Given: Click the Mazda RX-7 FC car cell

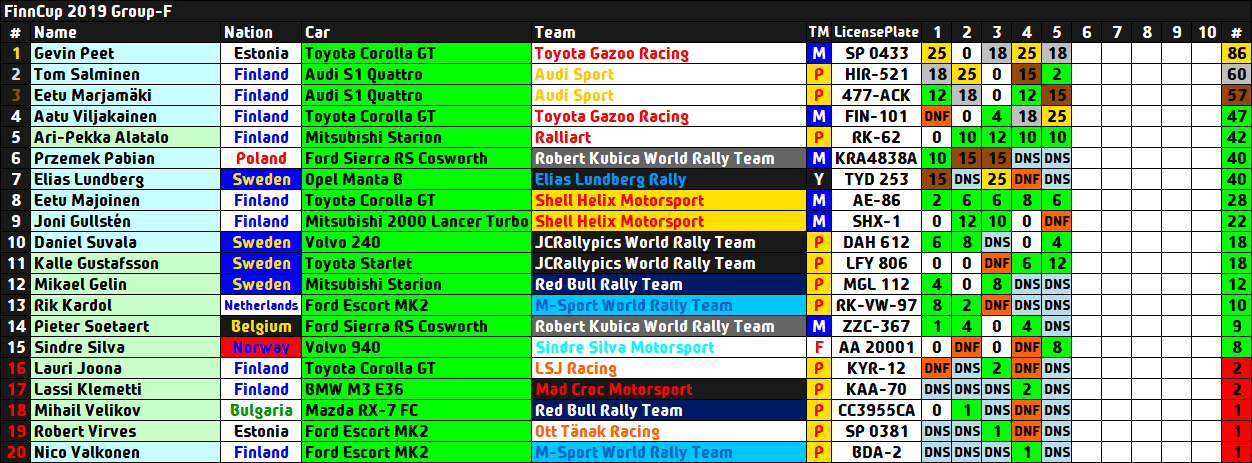Looking at the screenshot, I should (417, 410).
